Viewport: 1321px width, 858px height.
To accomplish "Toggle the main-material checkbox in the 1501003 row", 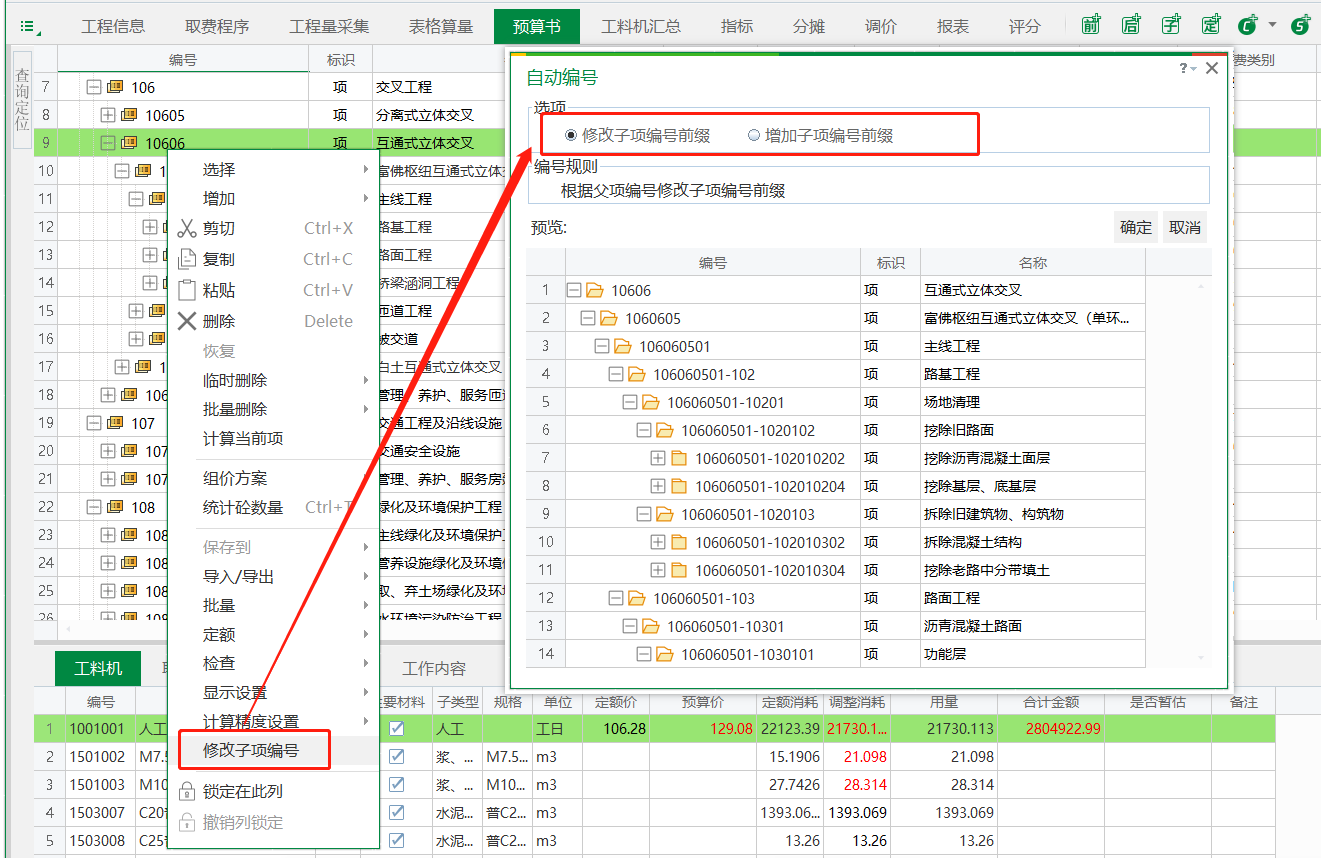I will pyautogui.click(x=397, y=785).
